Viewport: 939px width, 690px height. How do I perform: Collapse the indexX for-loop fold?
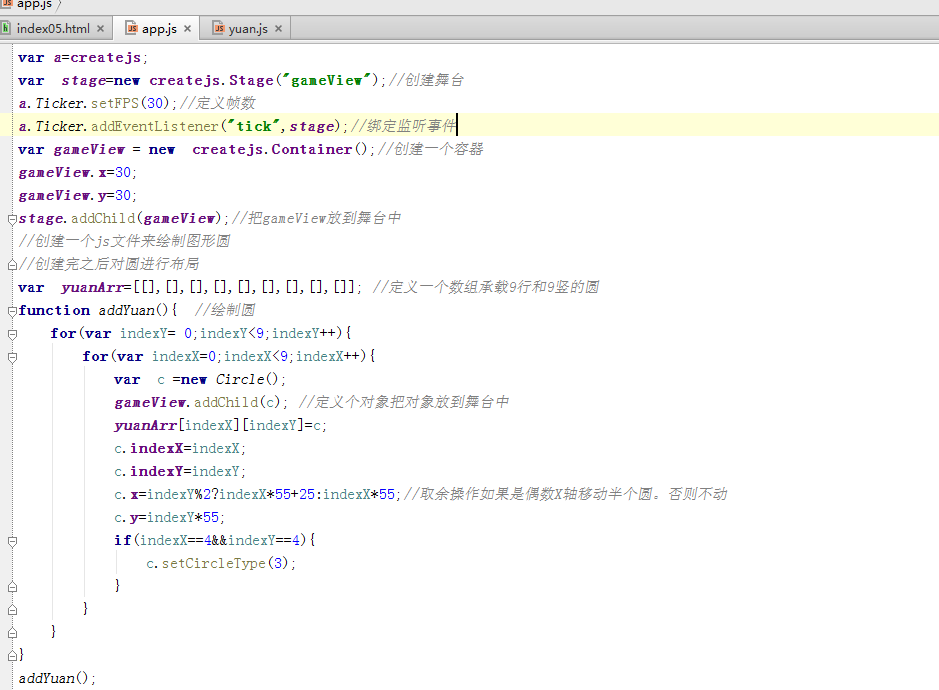pyautogui.click(x=12, y=358)
